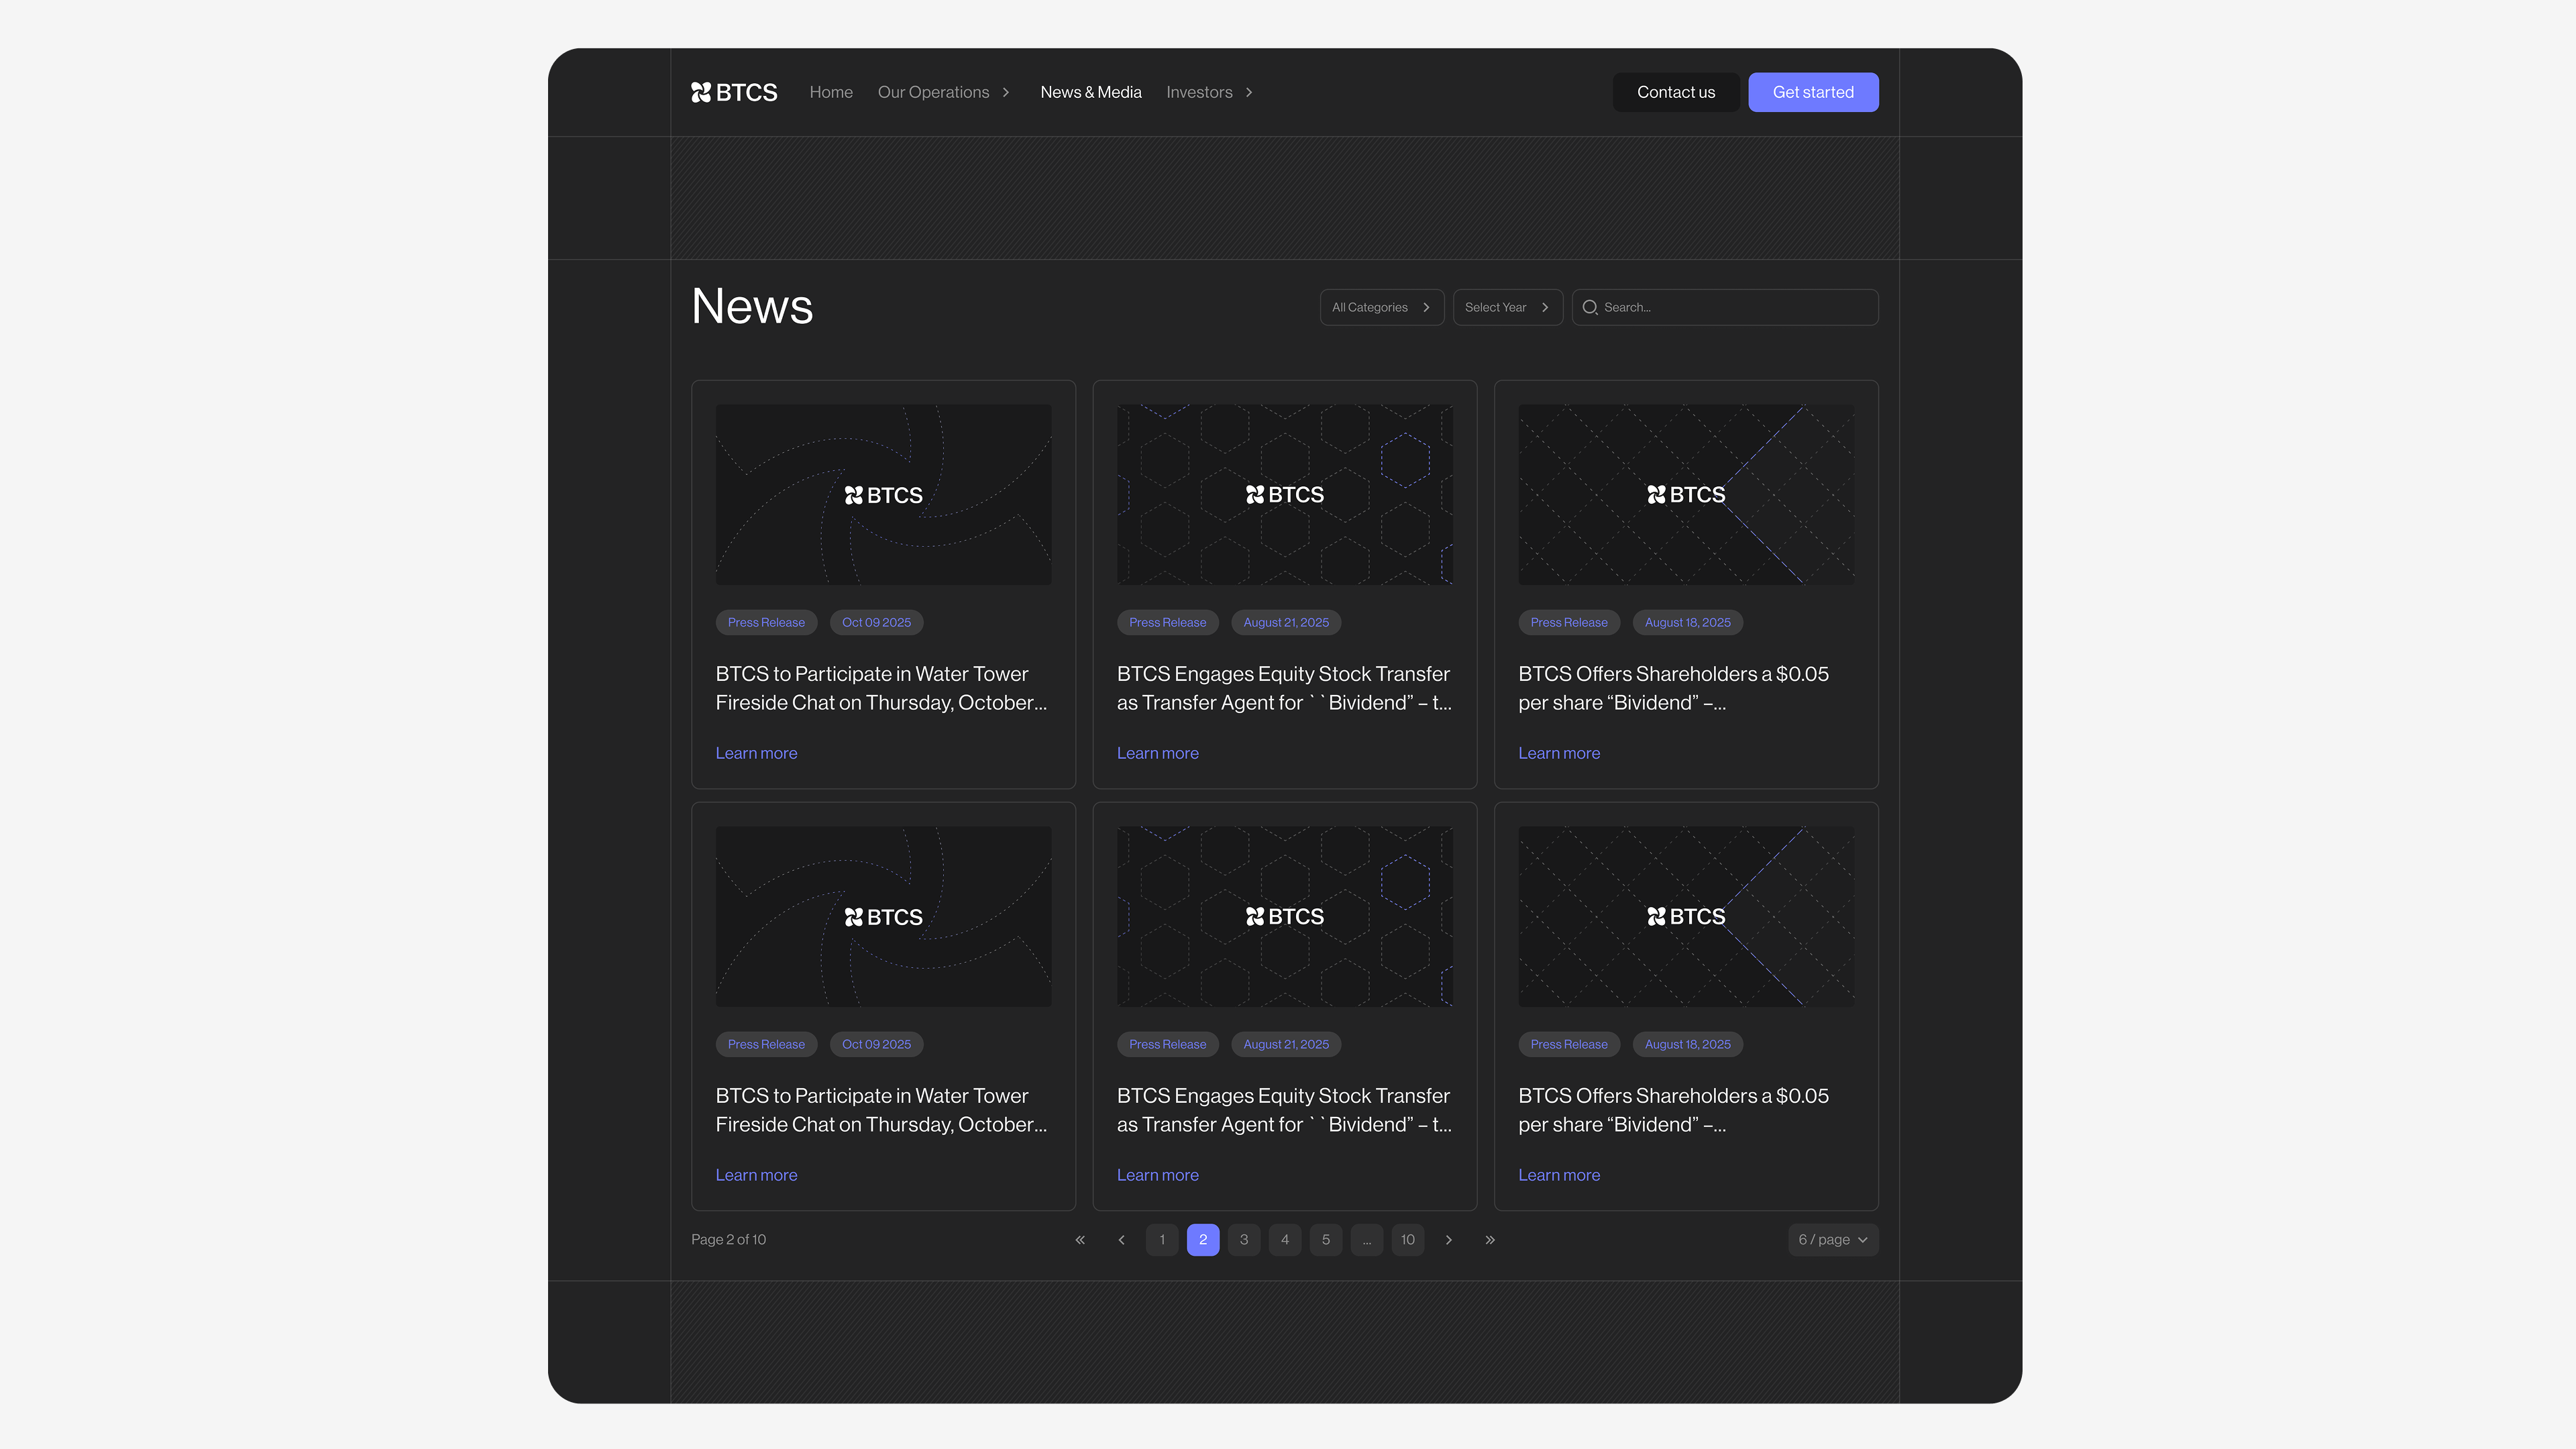Select page 5 in pagination

pos(1326,1239)
